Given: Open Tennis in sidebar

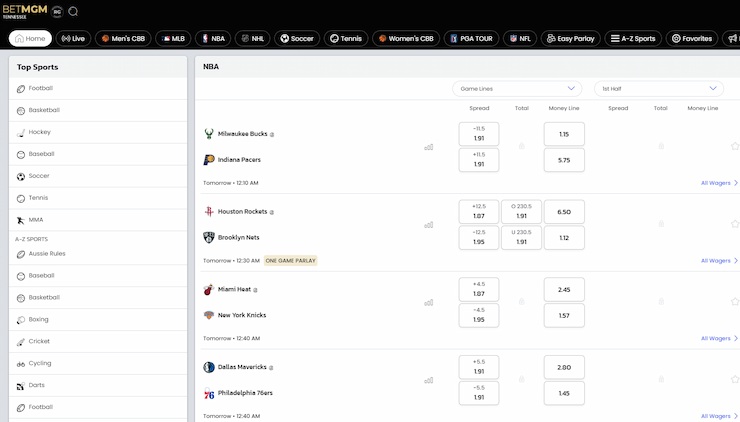Looking at the screenshot, I should 98,198.
